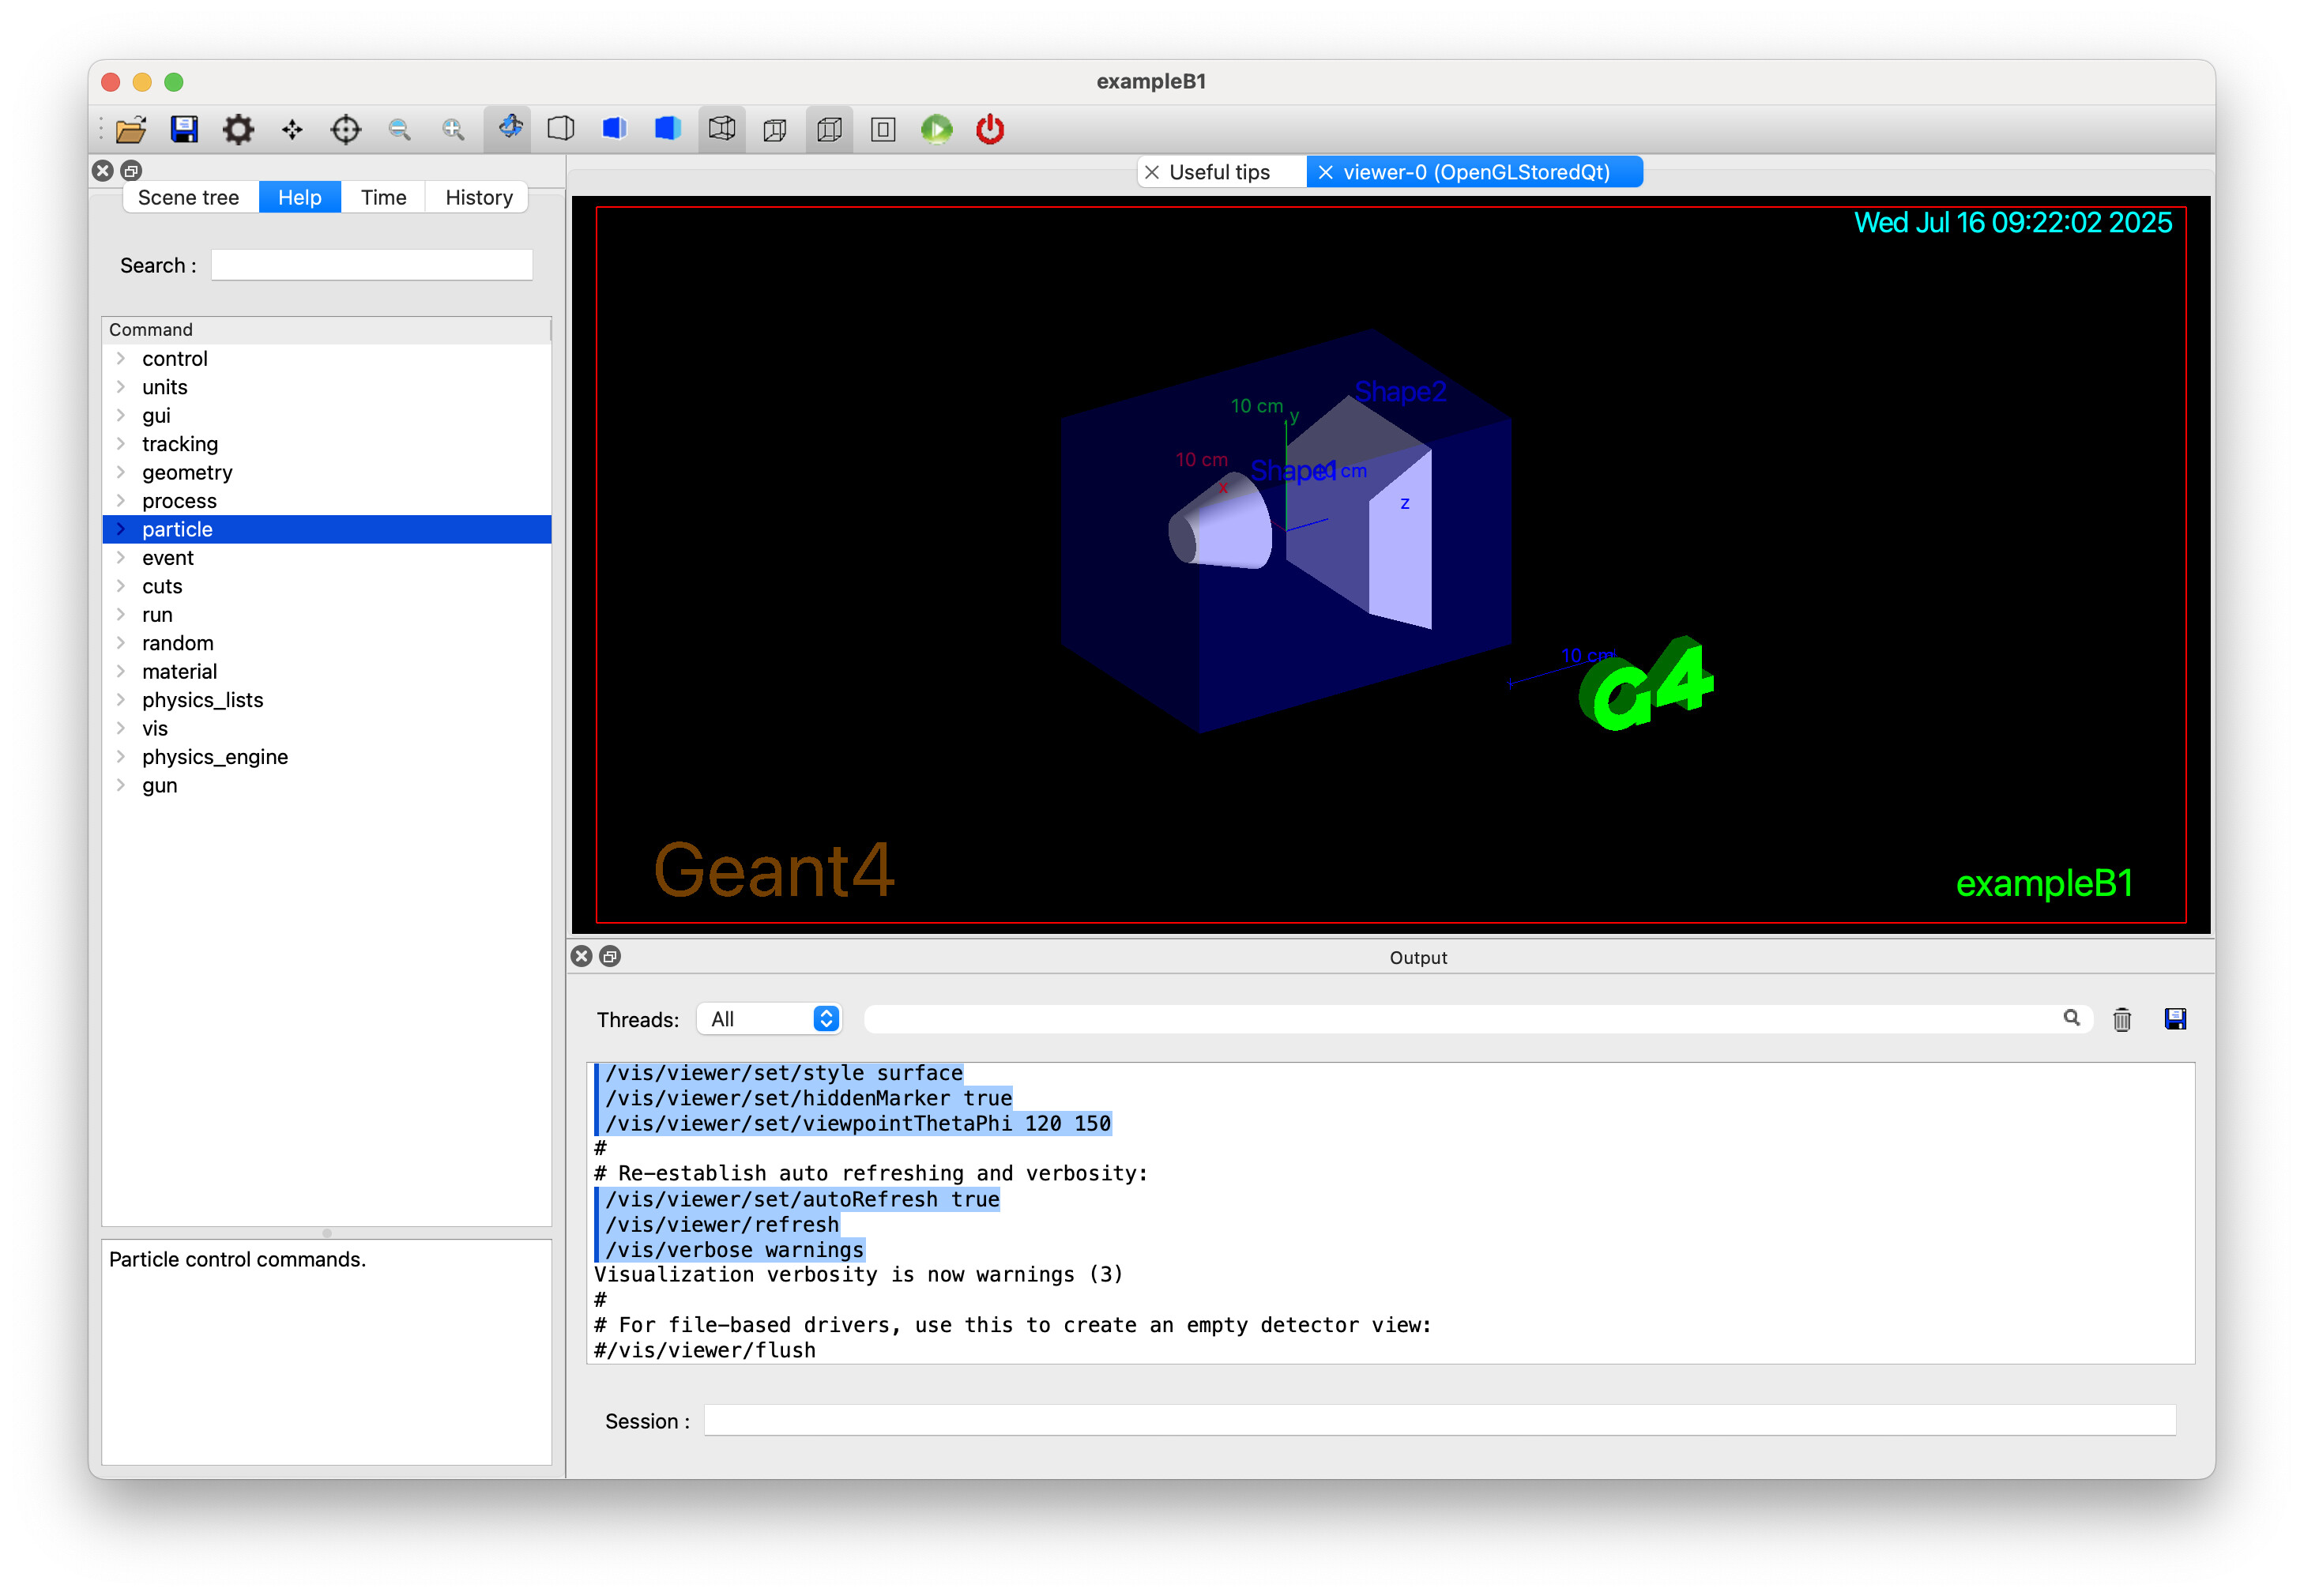
Task: Click green play button to run beamOn
Action: pos(937,129)
